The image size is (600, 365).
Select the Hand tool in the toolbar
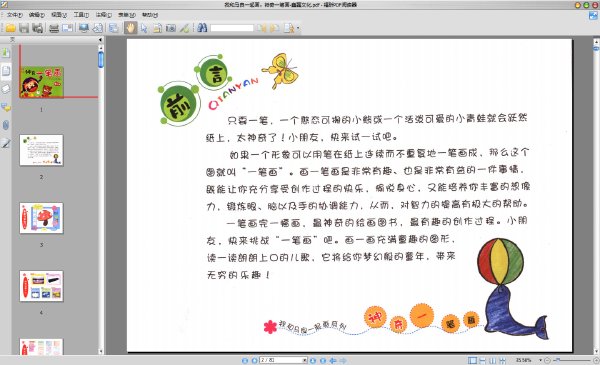click(x=130, y=28)
